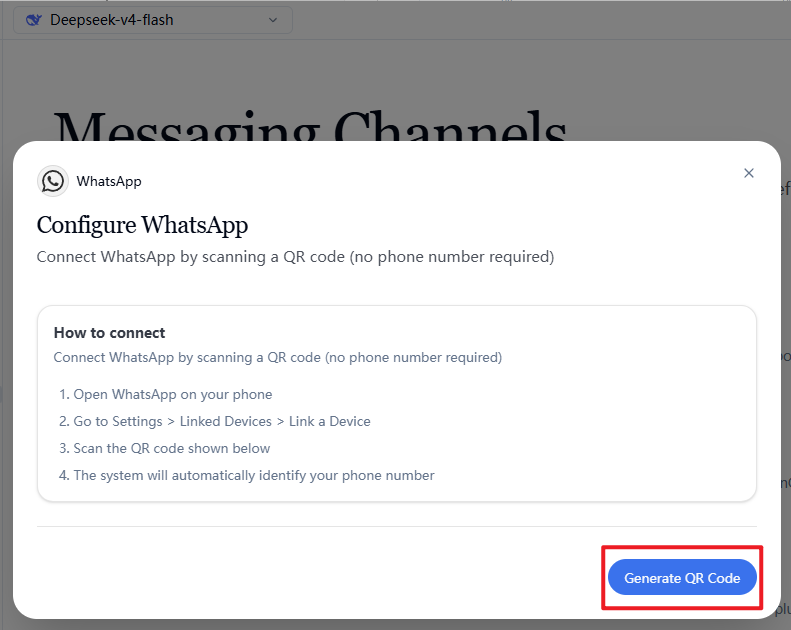Screen dimensions: 791x630
Task: Click the Deepseek-v4-flash model name text
Action: click(x=112, y=20)
